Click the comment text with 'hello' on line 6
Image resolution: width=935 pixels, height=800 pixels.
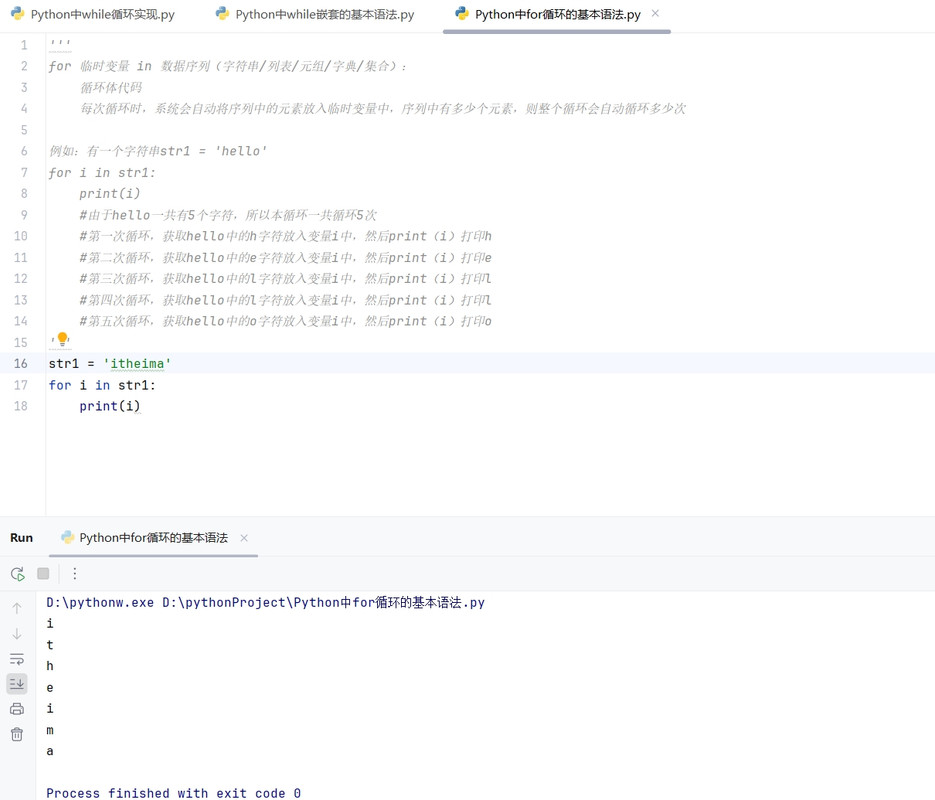158,151
